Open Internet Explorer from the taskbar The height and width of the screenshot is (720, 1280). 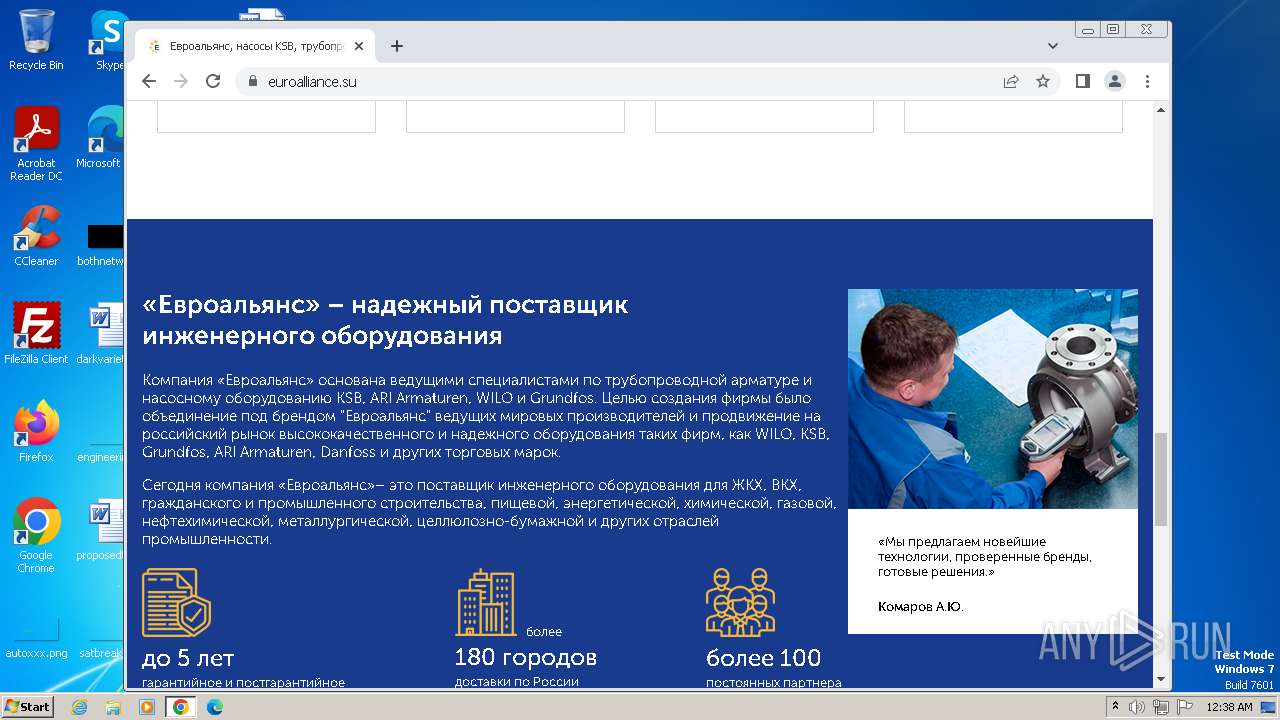[80, 707]
